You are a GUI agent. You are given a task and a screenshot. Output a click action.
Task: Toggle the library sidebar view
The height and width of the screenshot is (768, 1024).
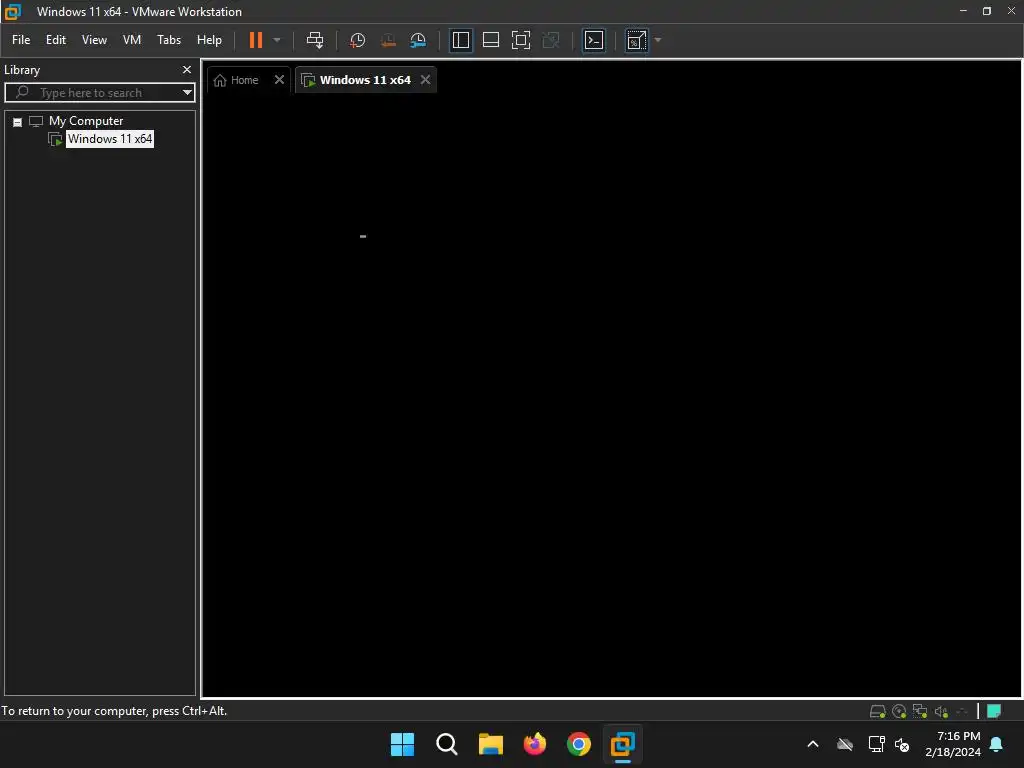tap(460, 40)
